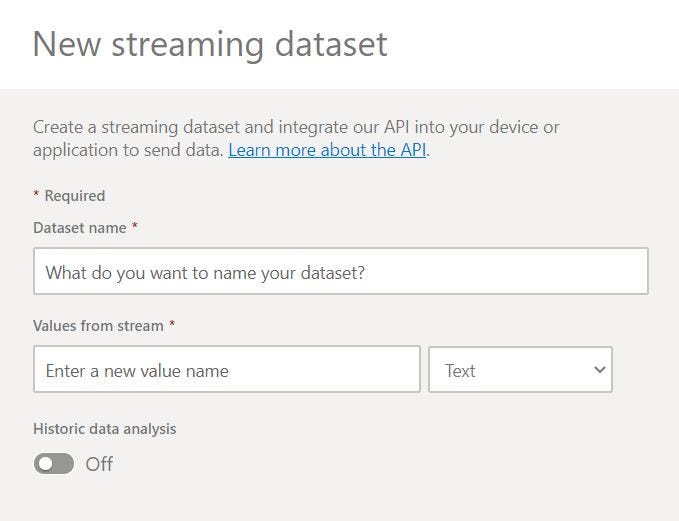Open the Text data type dropdown
The image size is (679, 521).
coord(520,370)
